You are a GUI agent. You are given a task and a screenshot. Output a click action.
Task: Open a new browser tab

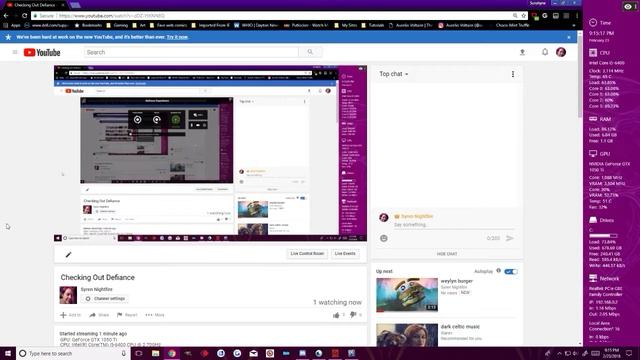click(75, 5)
